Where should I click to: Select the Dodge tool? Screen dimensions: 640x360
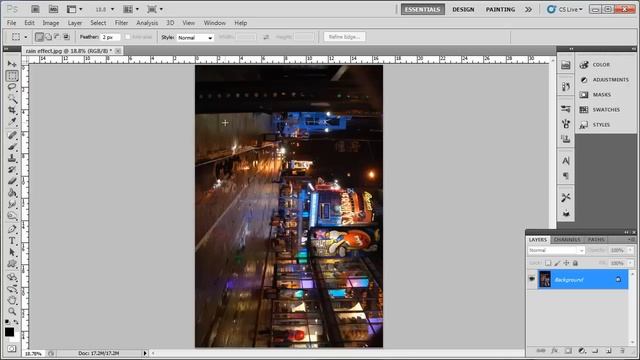(x=12, y=215)
